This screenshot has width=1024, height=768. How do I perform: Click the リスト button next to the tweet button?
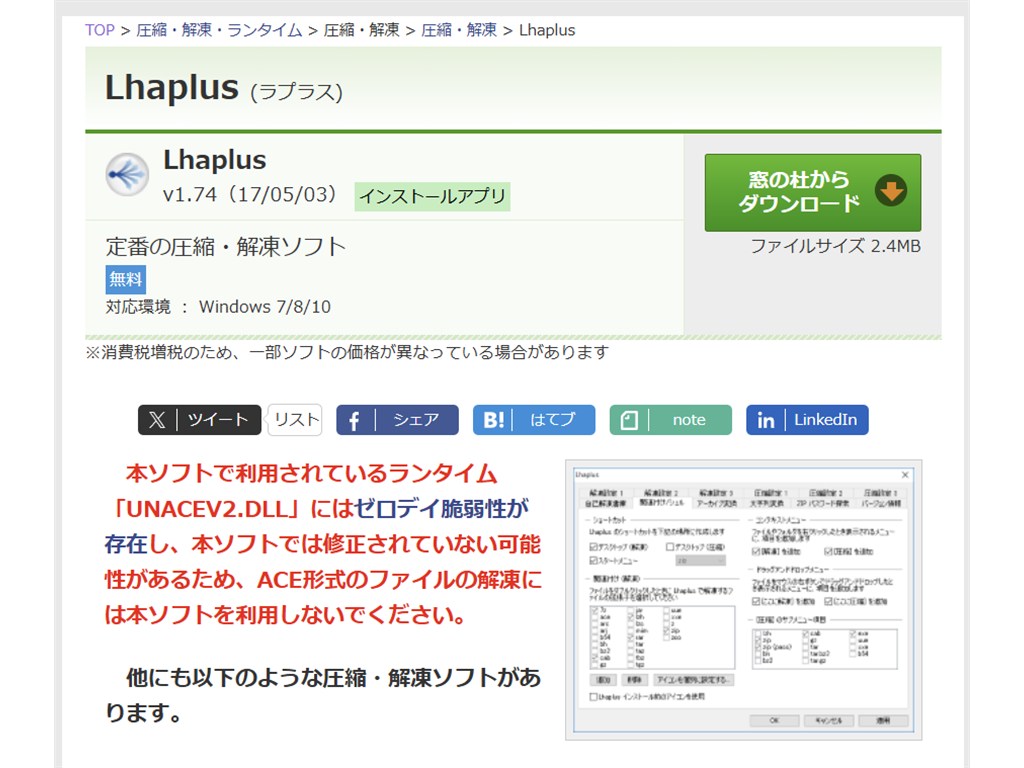[295, 419]
